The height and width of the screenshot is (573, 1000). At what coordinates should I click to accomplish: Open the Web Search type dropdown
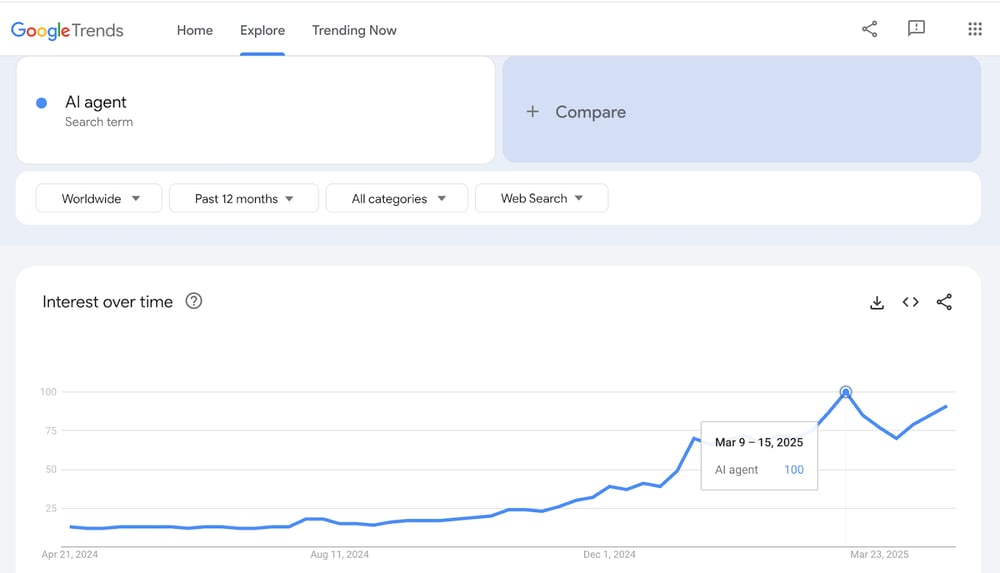coord(541,198)
